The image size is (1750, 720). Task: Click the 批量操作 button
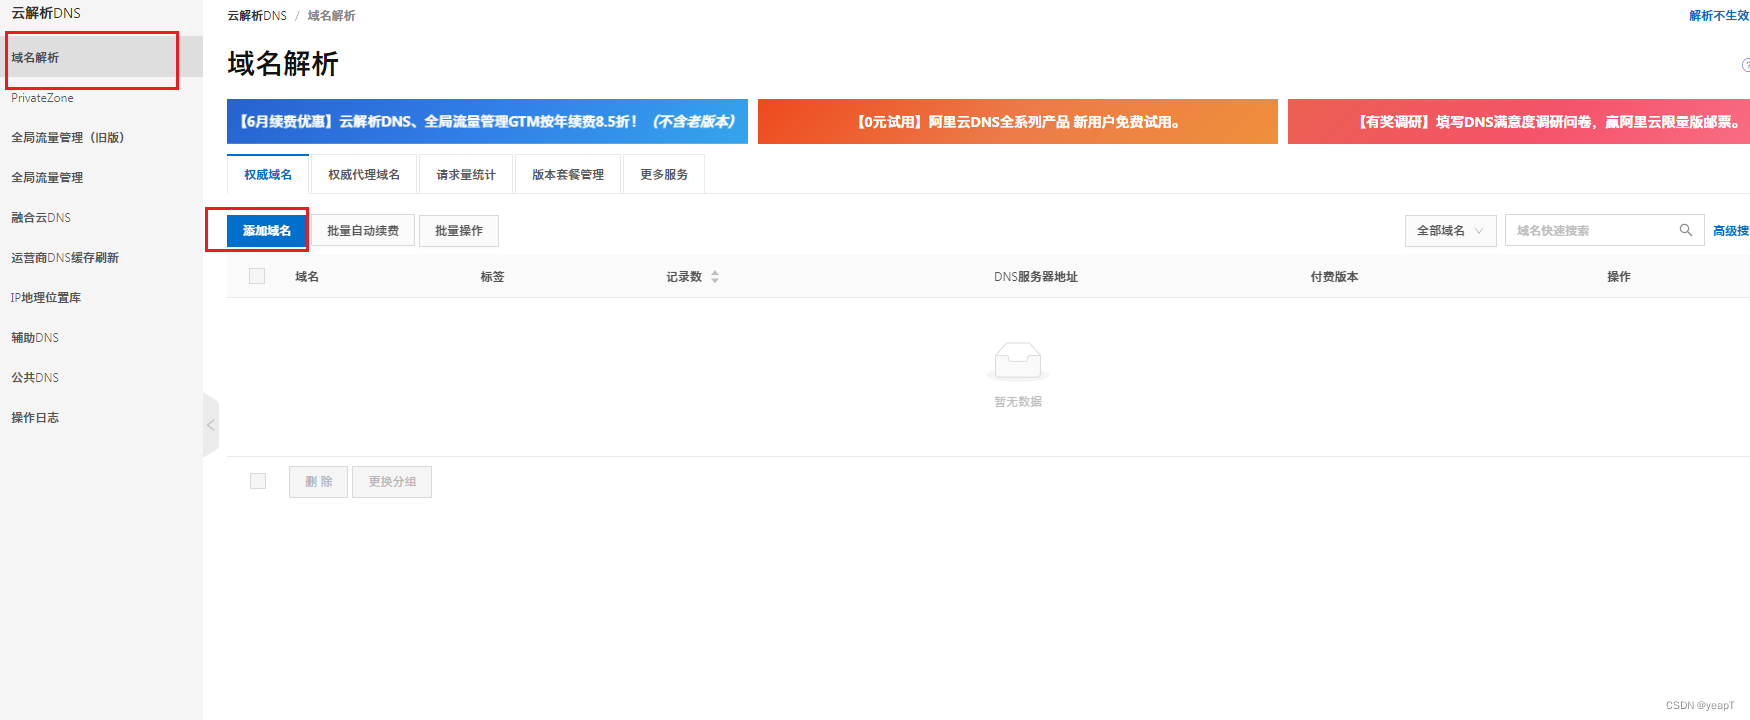tap(459, 230)
